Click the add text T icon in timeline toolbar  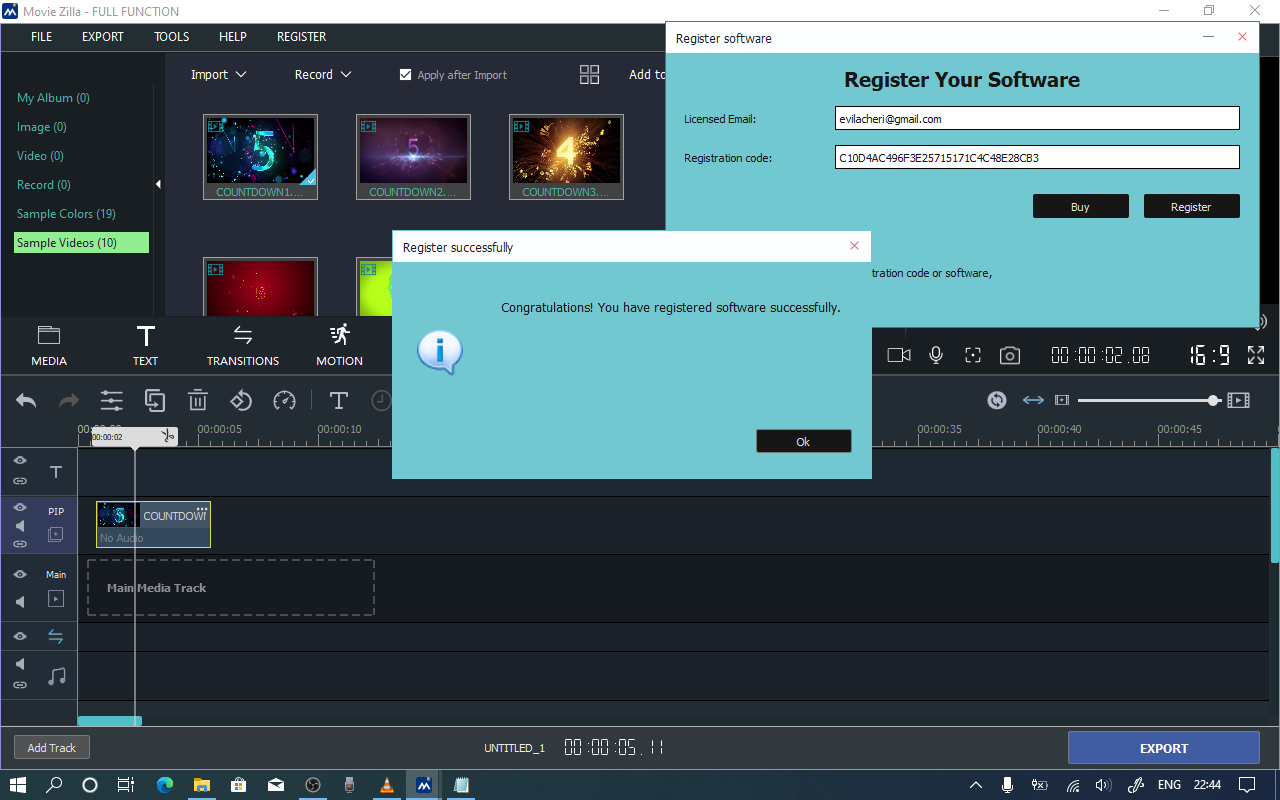point(339,401)
